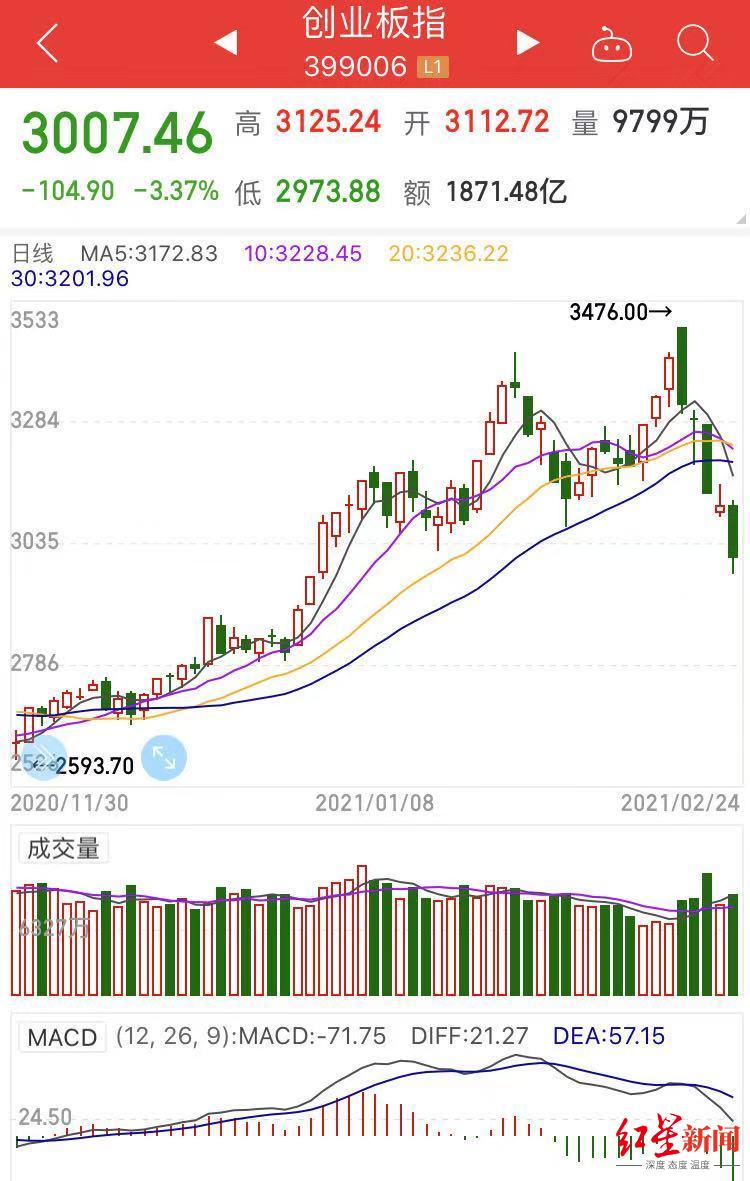Tap the percent change -3.37%
Screen dimensions: 750x1181
click(x=176, y=191)
